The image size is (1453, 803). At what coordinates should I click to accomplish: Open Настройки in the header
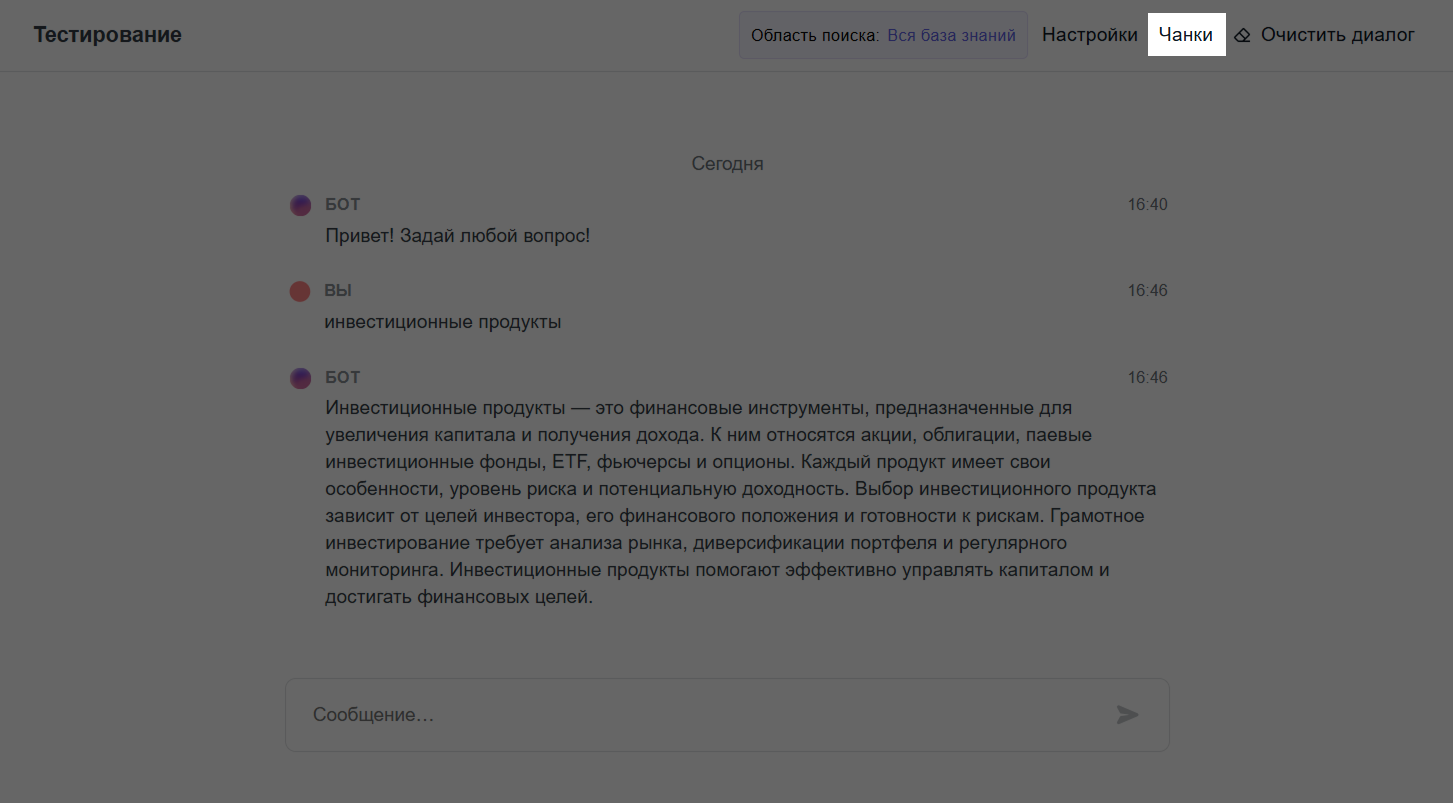pyautogui.click(x=1089, y=35)
